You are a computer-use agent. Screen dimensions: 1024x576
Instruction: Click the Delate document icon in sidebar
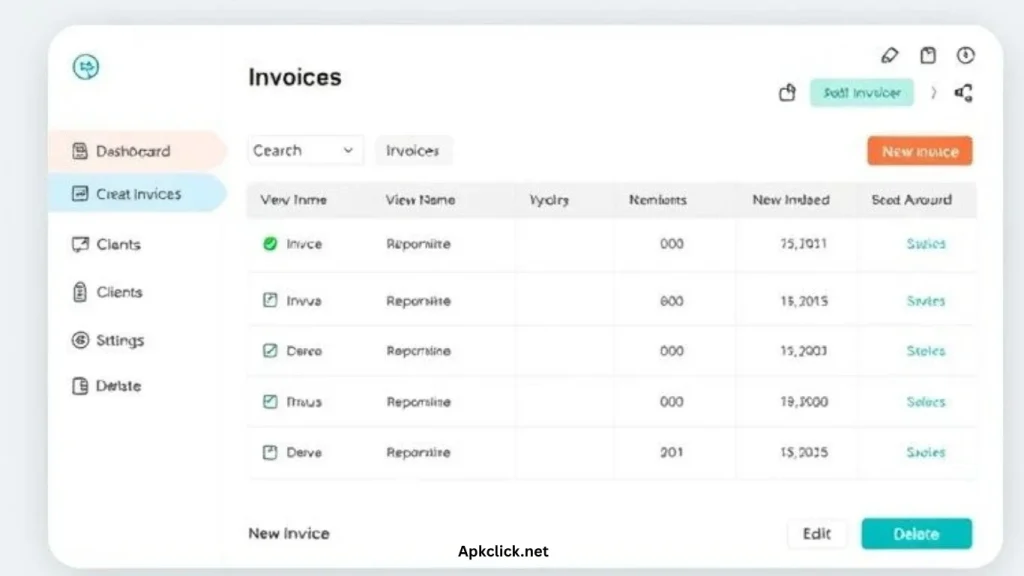click(78, 386)
